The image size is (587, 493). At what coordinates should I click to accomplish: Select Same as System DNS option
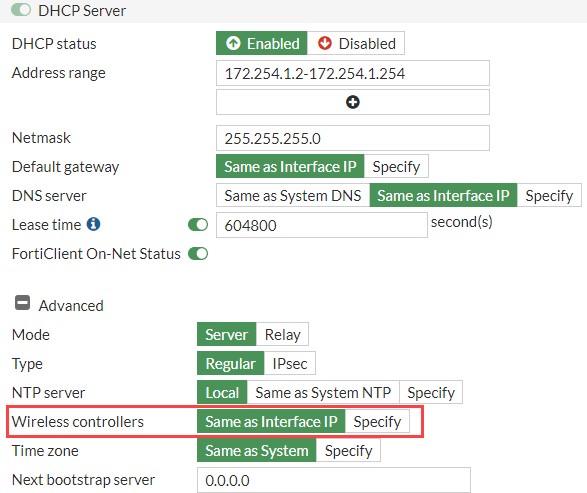[x=293, y=195]
